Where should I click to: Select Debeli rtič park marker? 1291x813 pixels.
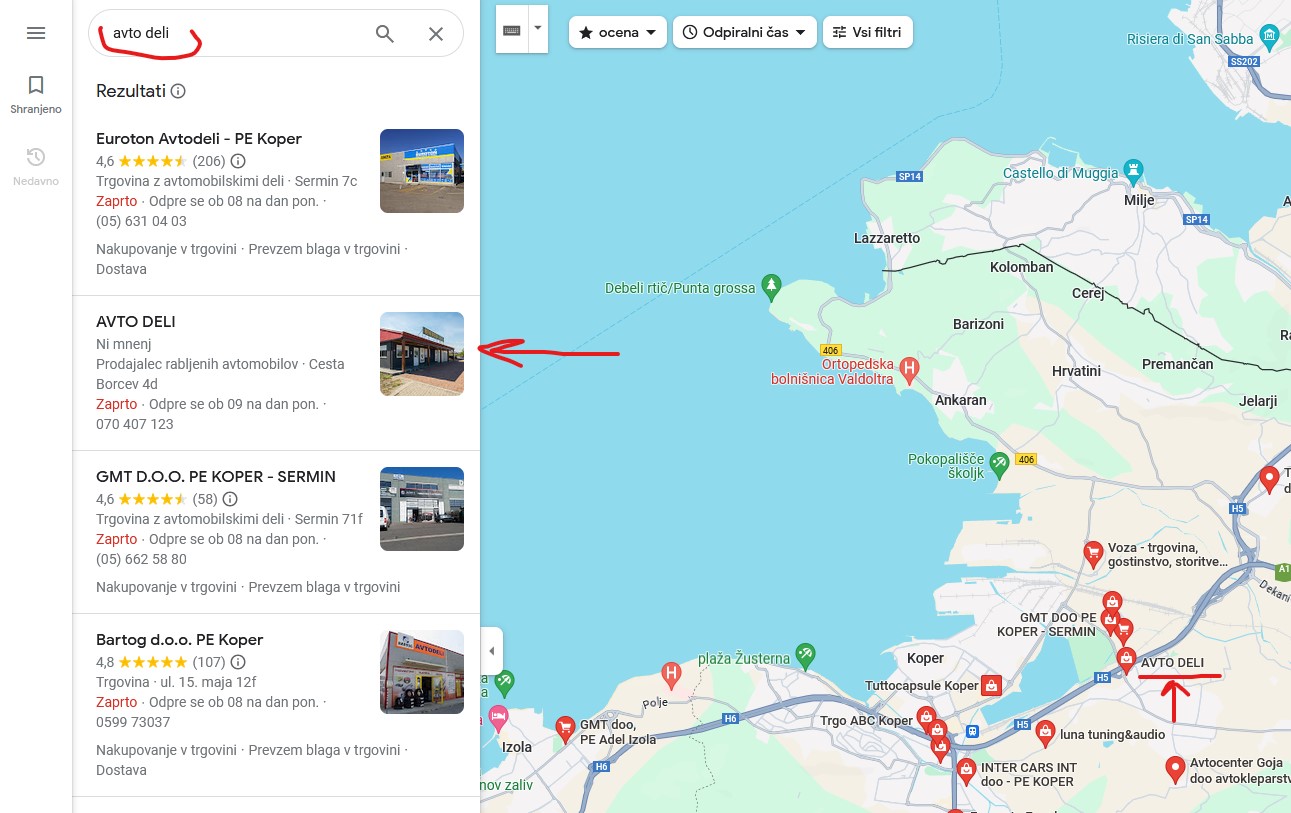coord(770,287)
